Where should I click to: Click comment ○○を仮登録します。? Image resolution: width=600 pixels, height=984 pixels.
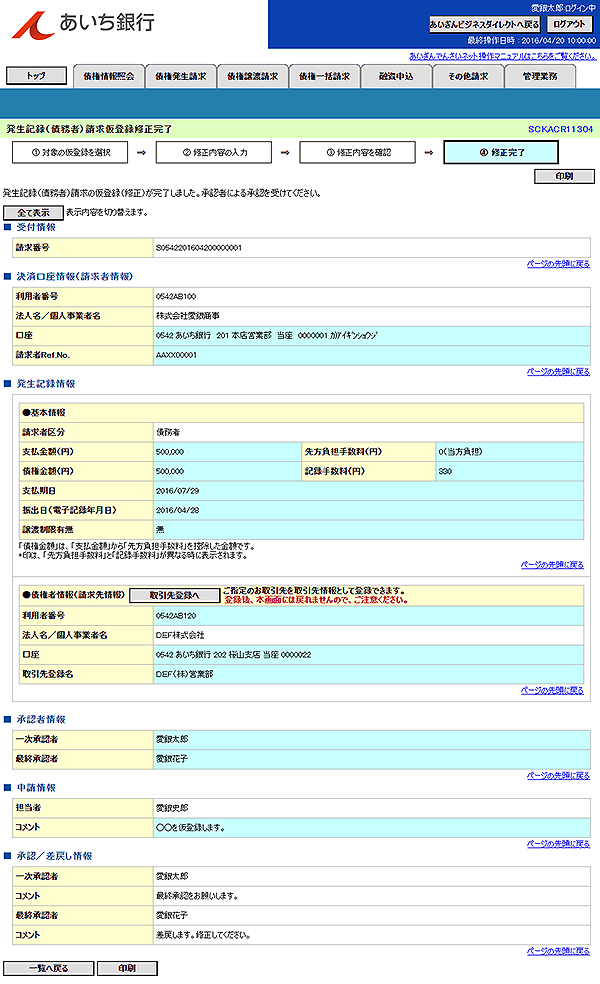[x=190, y=828]
